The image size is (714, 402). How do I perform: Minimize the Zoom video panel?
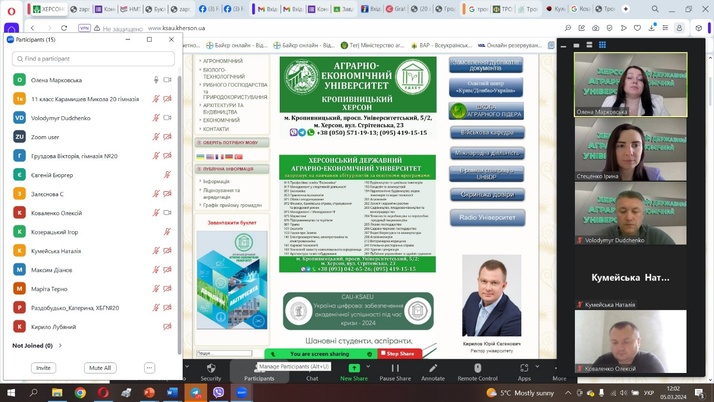tap(564, 45)
